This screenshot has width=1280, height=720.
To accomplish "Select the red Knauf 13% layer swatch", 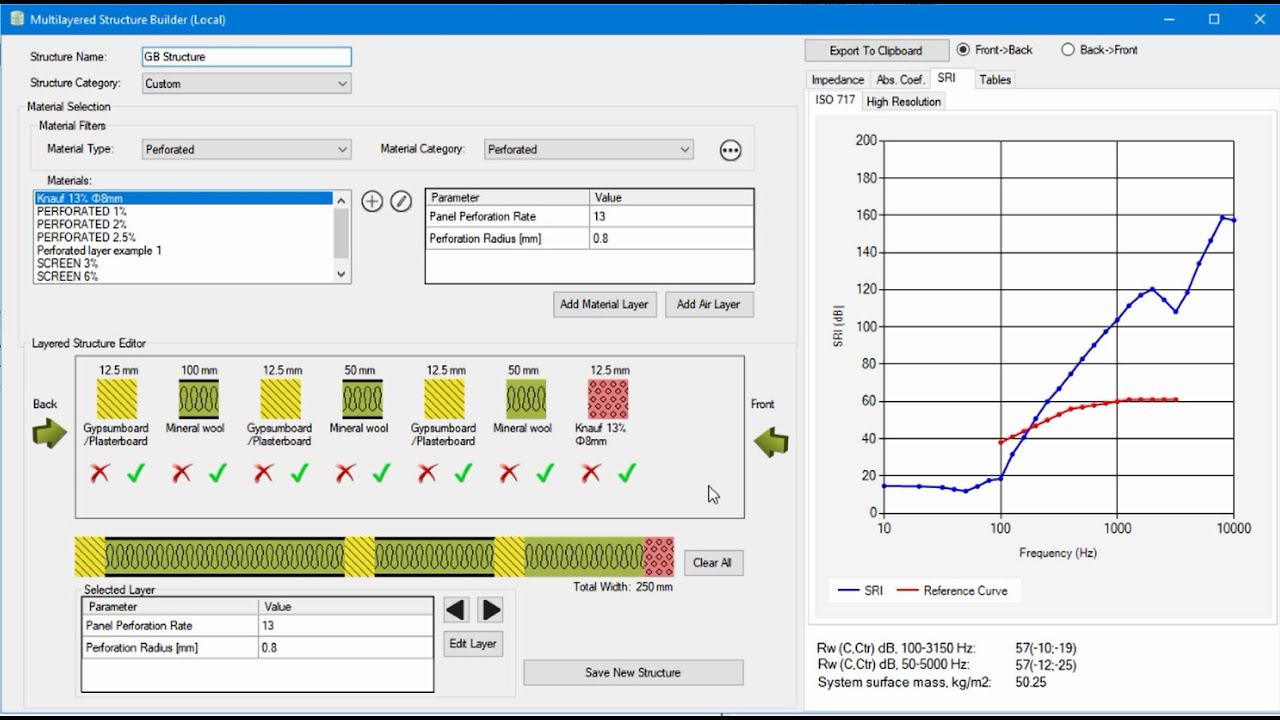I will coord(609,399).
